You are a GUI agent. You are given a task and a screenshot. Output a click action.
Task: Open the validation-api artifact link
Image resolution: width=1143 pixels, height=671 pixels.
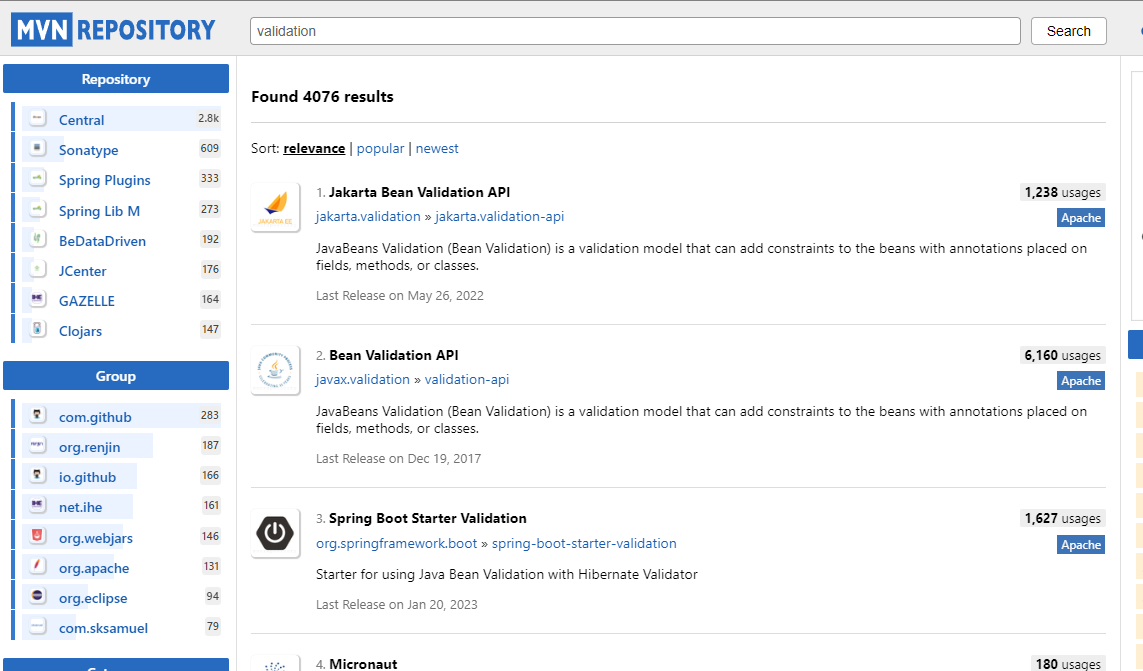(467, 379)
